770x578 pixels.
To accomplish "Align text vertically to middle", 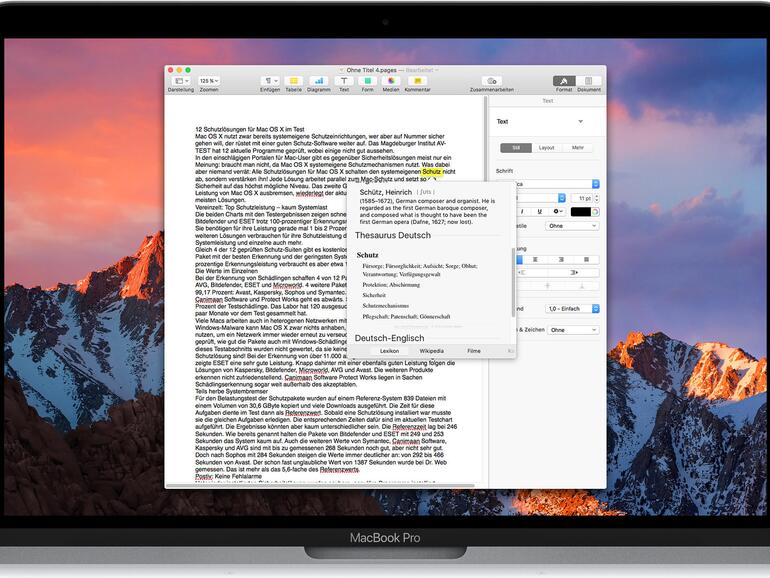I will [x=547, y=286].
